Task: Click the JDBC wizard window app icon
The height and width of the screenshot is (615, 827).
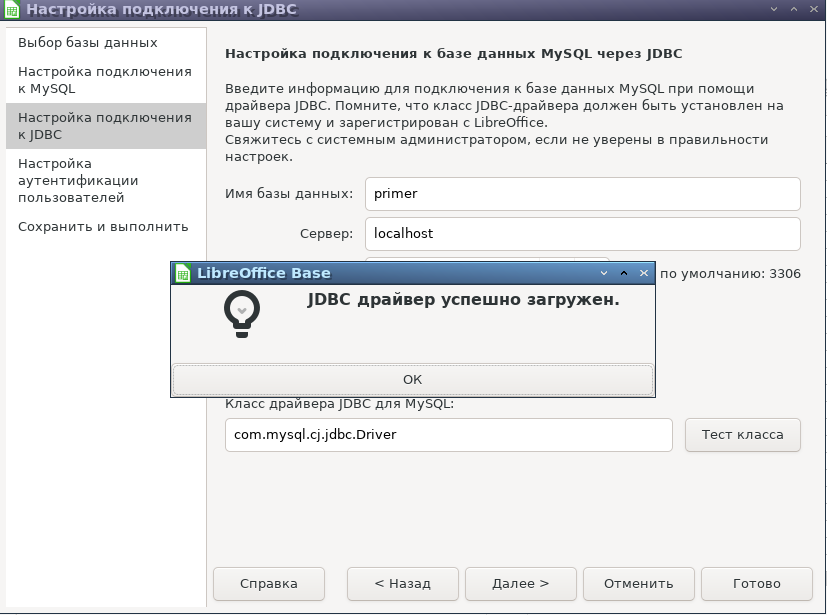Action: point(12,9)
